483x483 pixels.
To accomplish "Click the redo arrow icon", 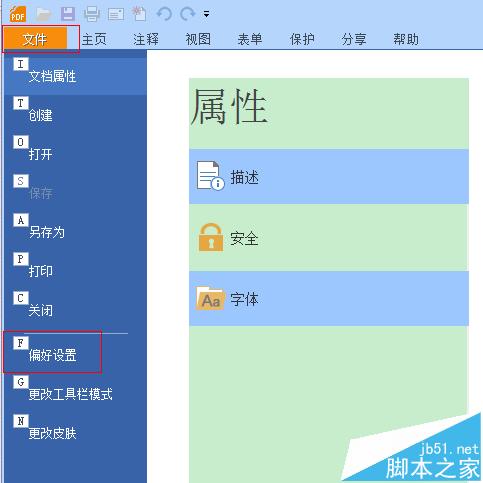I will coord(188,14).
